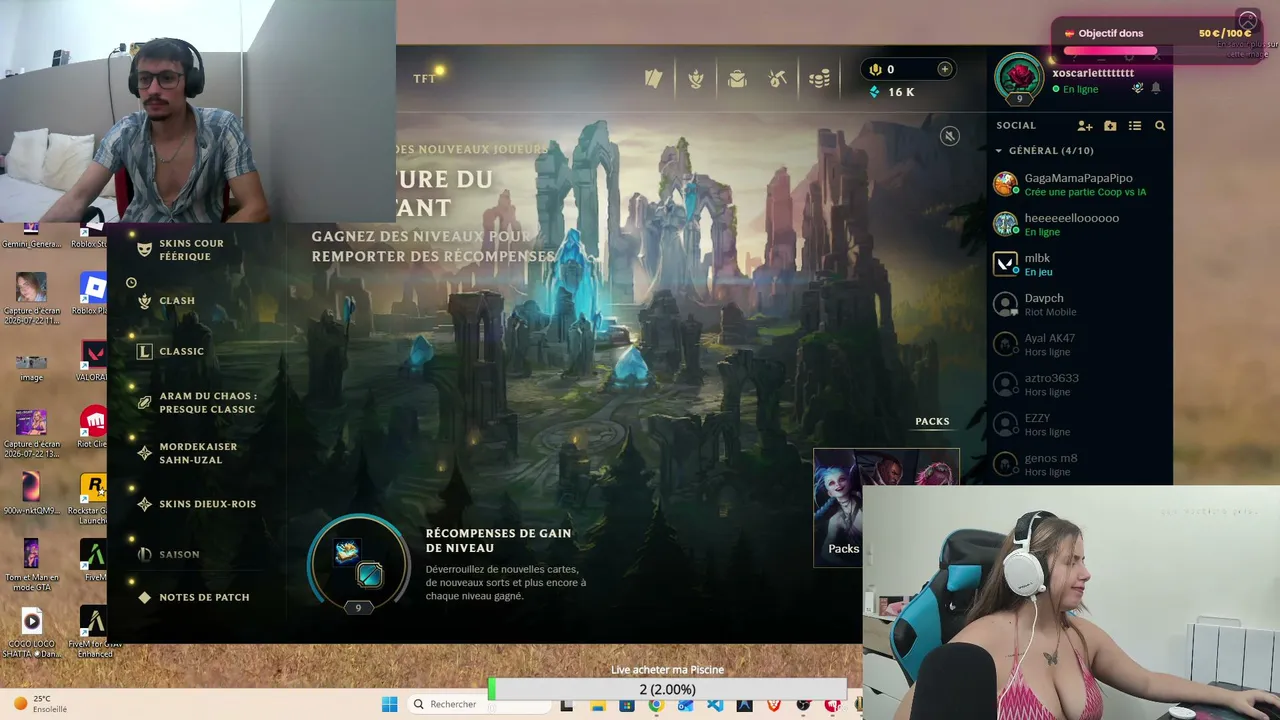Click the Récompenses de gain de niveau heading
The height and width of the screenshot is (720, 1280).
[x=499, y=541]
